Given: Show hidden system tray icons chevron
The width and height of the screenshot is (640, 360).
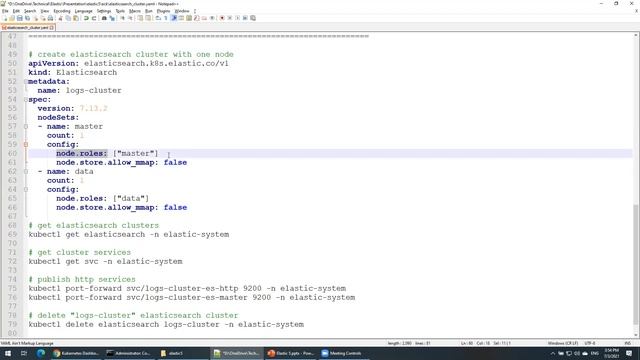Looking at the screenshot, I should (x=553, y=353).
